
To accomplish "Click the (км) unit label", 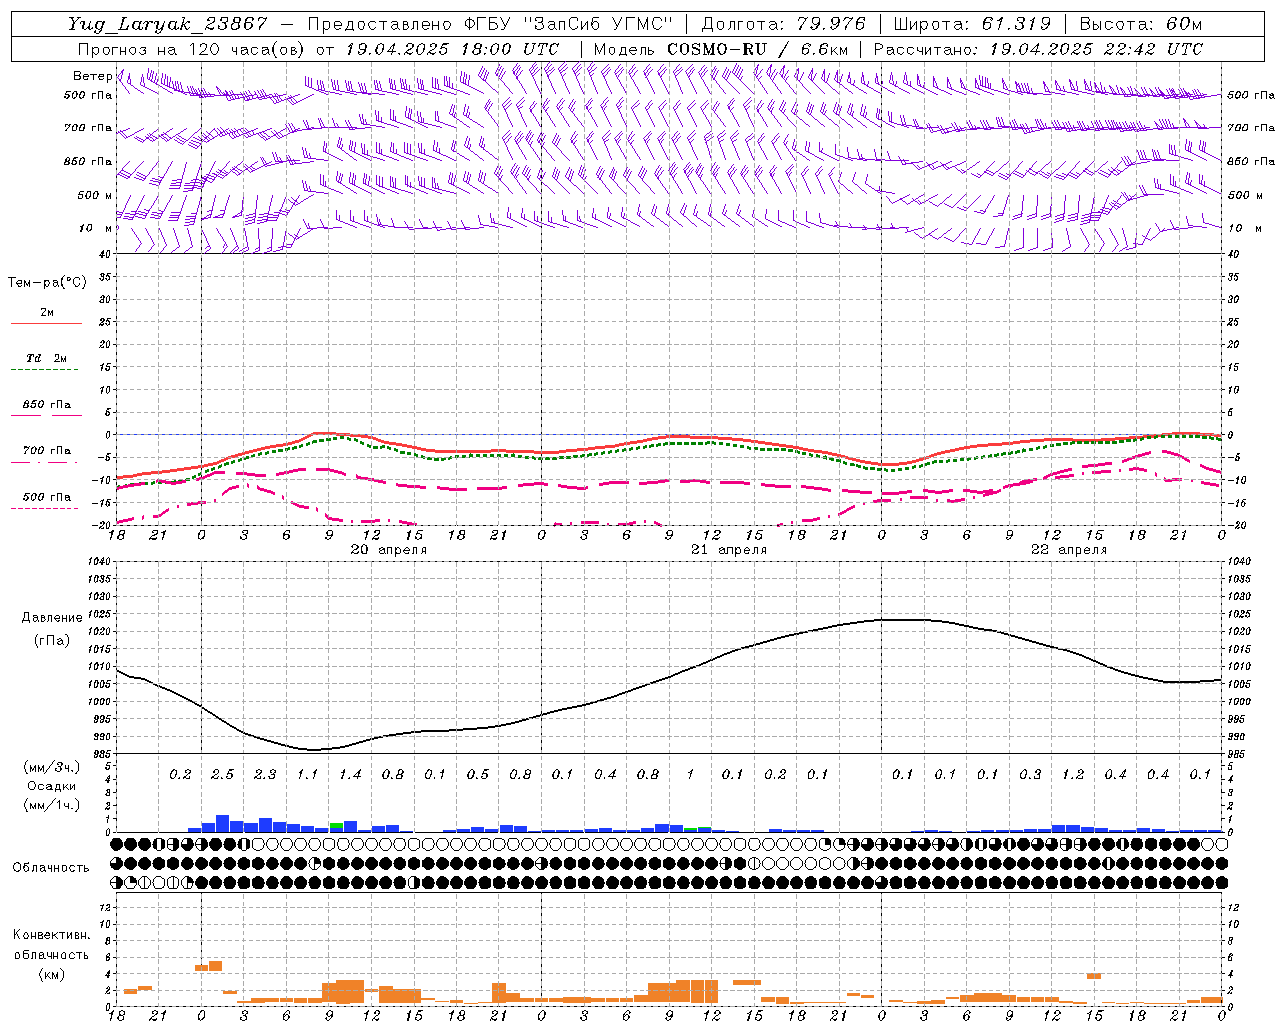I will point(51,974).
